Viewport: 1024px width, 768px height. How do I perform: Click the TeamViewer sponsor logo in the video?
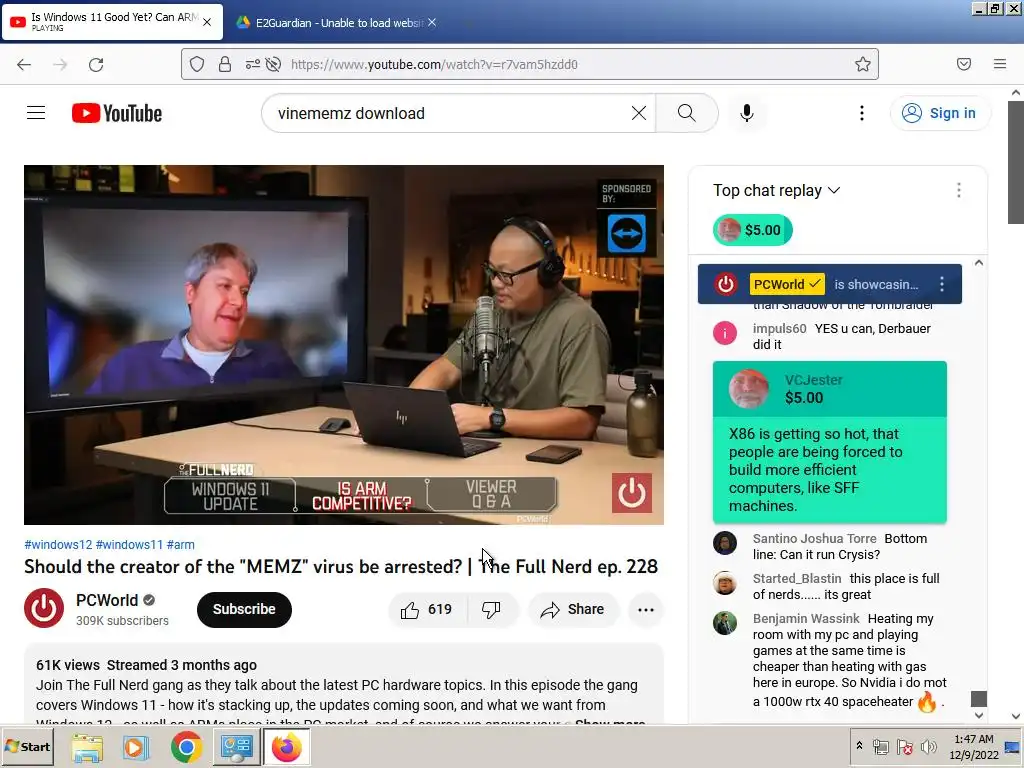click(626, 233)
